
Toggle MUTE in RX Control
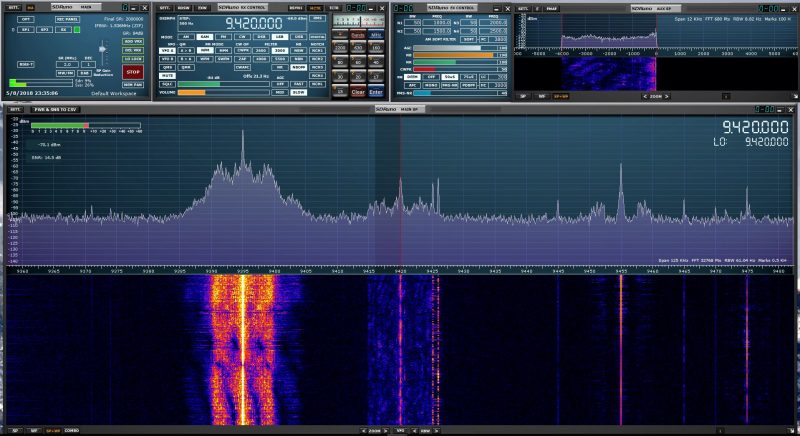pyautogui.click(x=167, y=75)
